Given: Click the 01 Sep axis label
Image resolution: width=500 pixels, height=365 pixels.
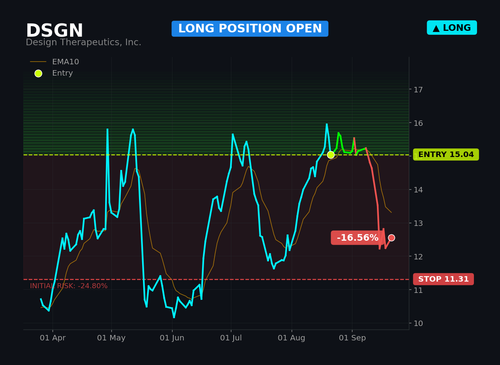Looking at the screenshot, I should point(352,338).
